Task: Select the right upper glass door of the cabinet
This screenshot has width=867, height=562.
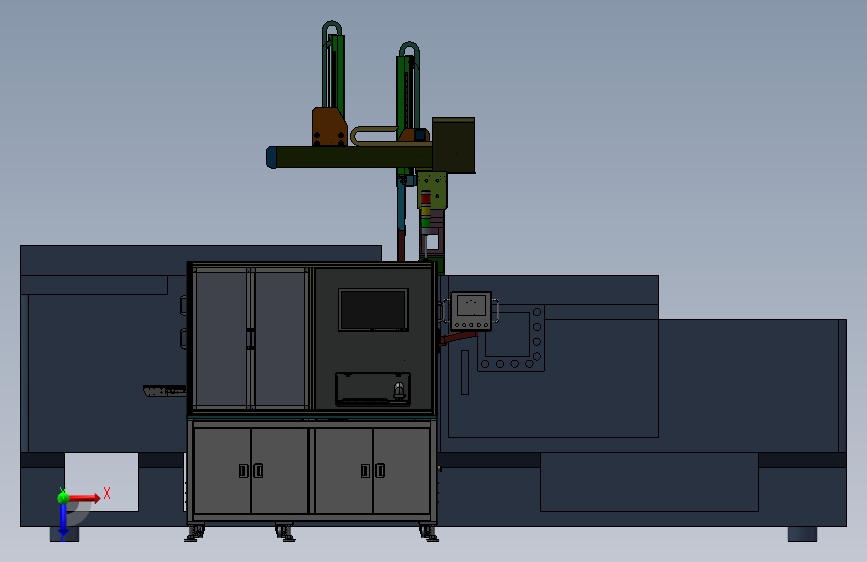Action: [280, 338]
